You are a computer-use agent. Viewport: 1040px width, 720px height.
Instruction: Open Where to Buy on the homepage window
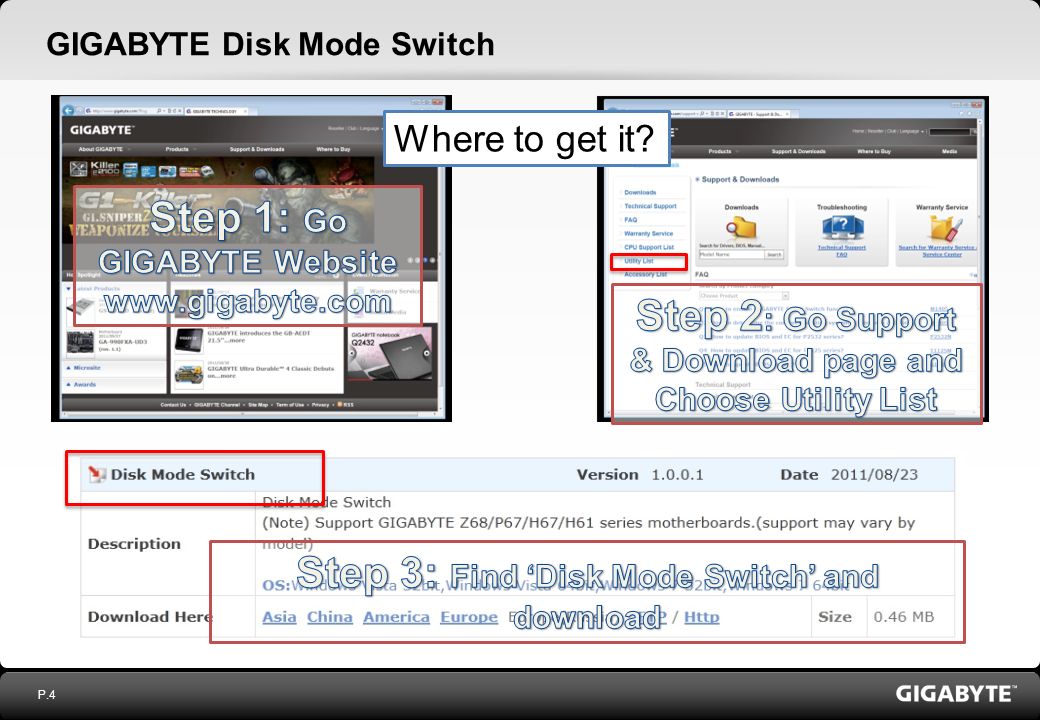[x=333, y=149]
